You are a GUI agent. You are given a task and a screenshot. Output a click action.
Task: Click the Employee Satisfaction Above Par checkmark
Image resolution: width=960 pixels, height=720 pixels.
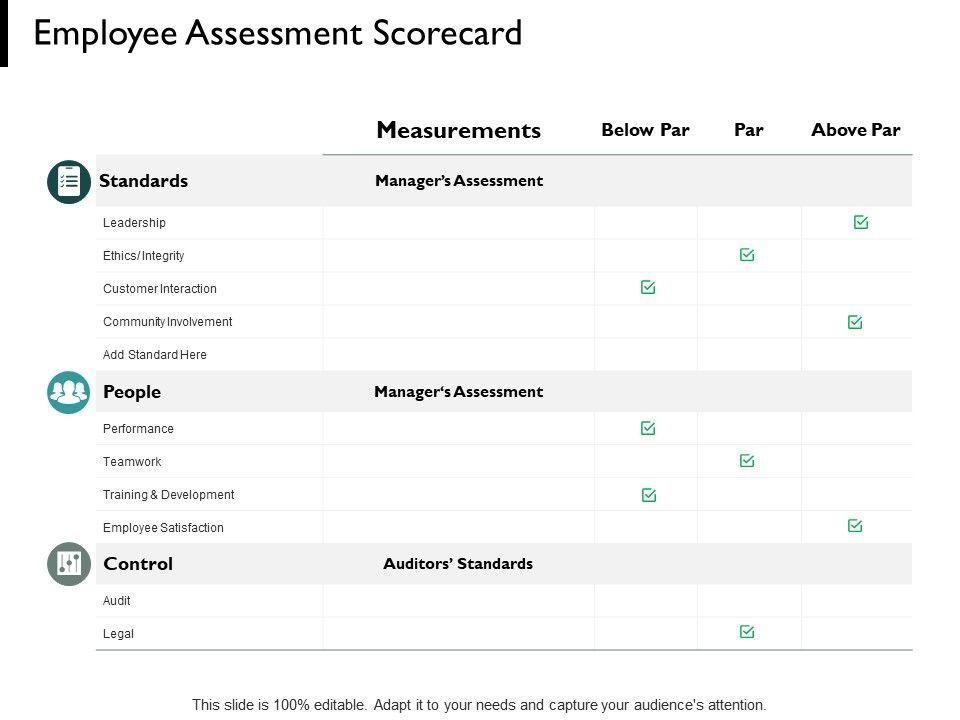pos(855,526)
